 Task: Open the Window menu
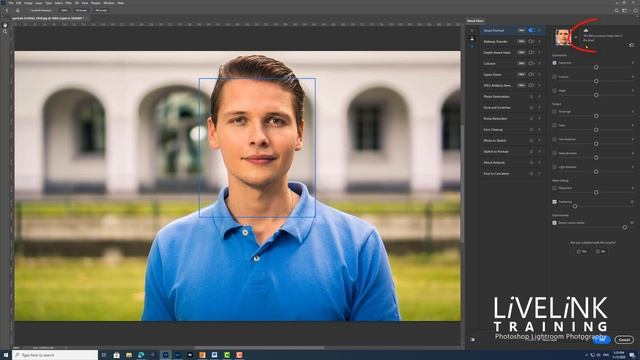[x=109, y=3]
